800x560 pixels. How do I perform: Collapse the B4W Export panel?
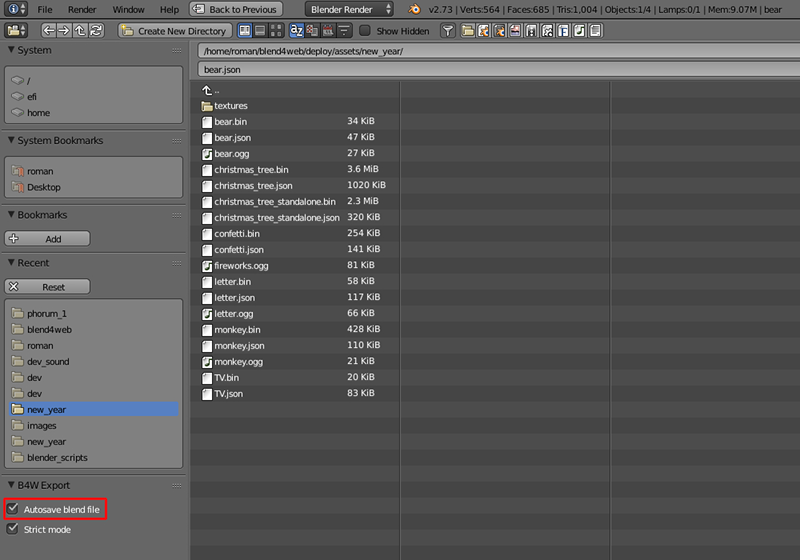coord(11,485)
